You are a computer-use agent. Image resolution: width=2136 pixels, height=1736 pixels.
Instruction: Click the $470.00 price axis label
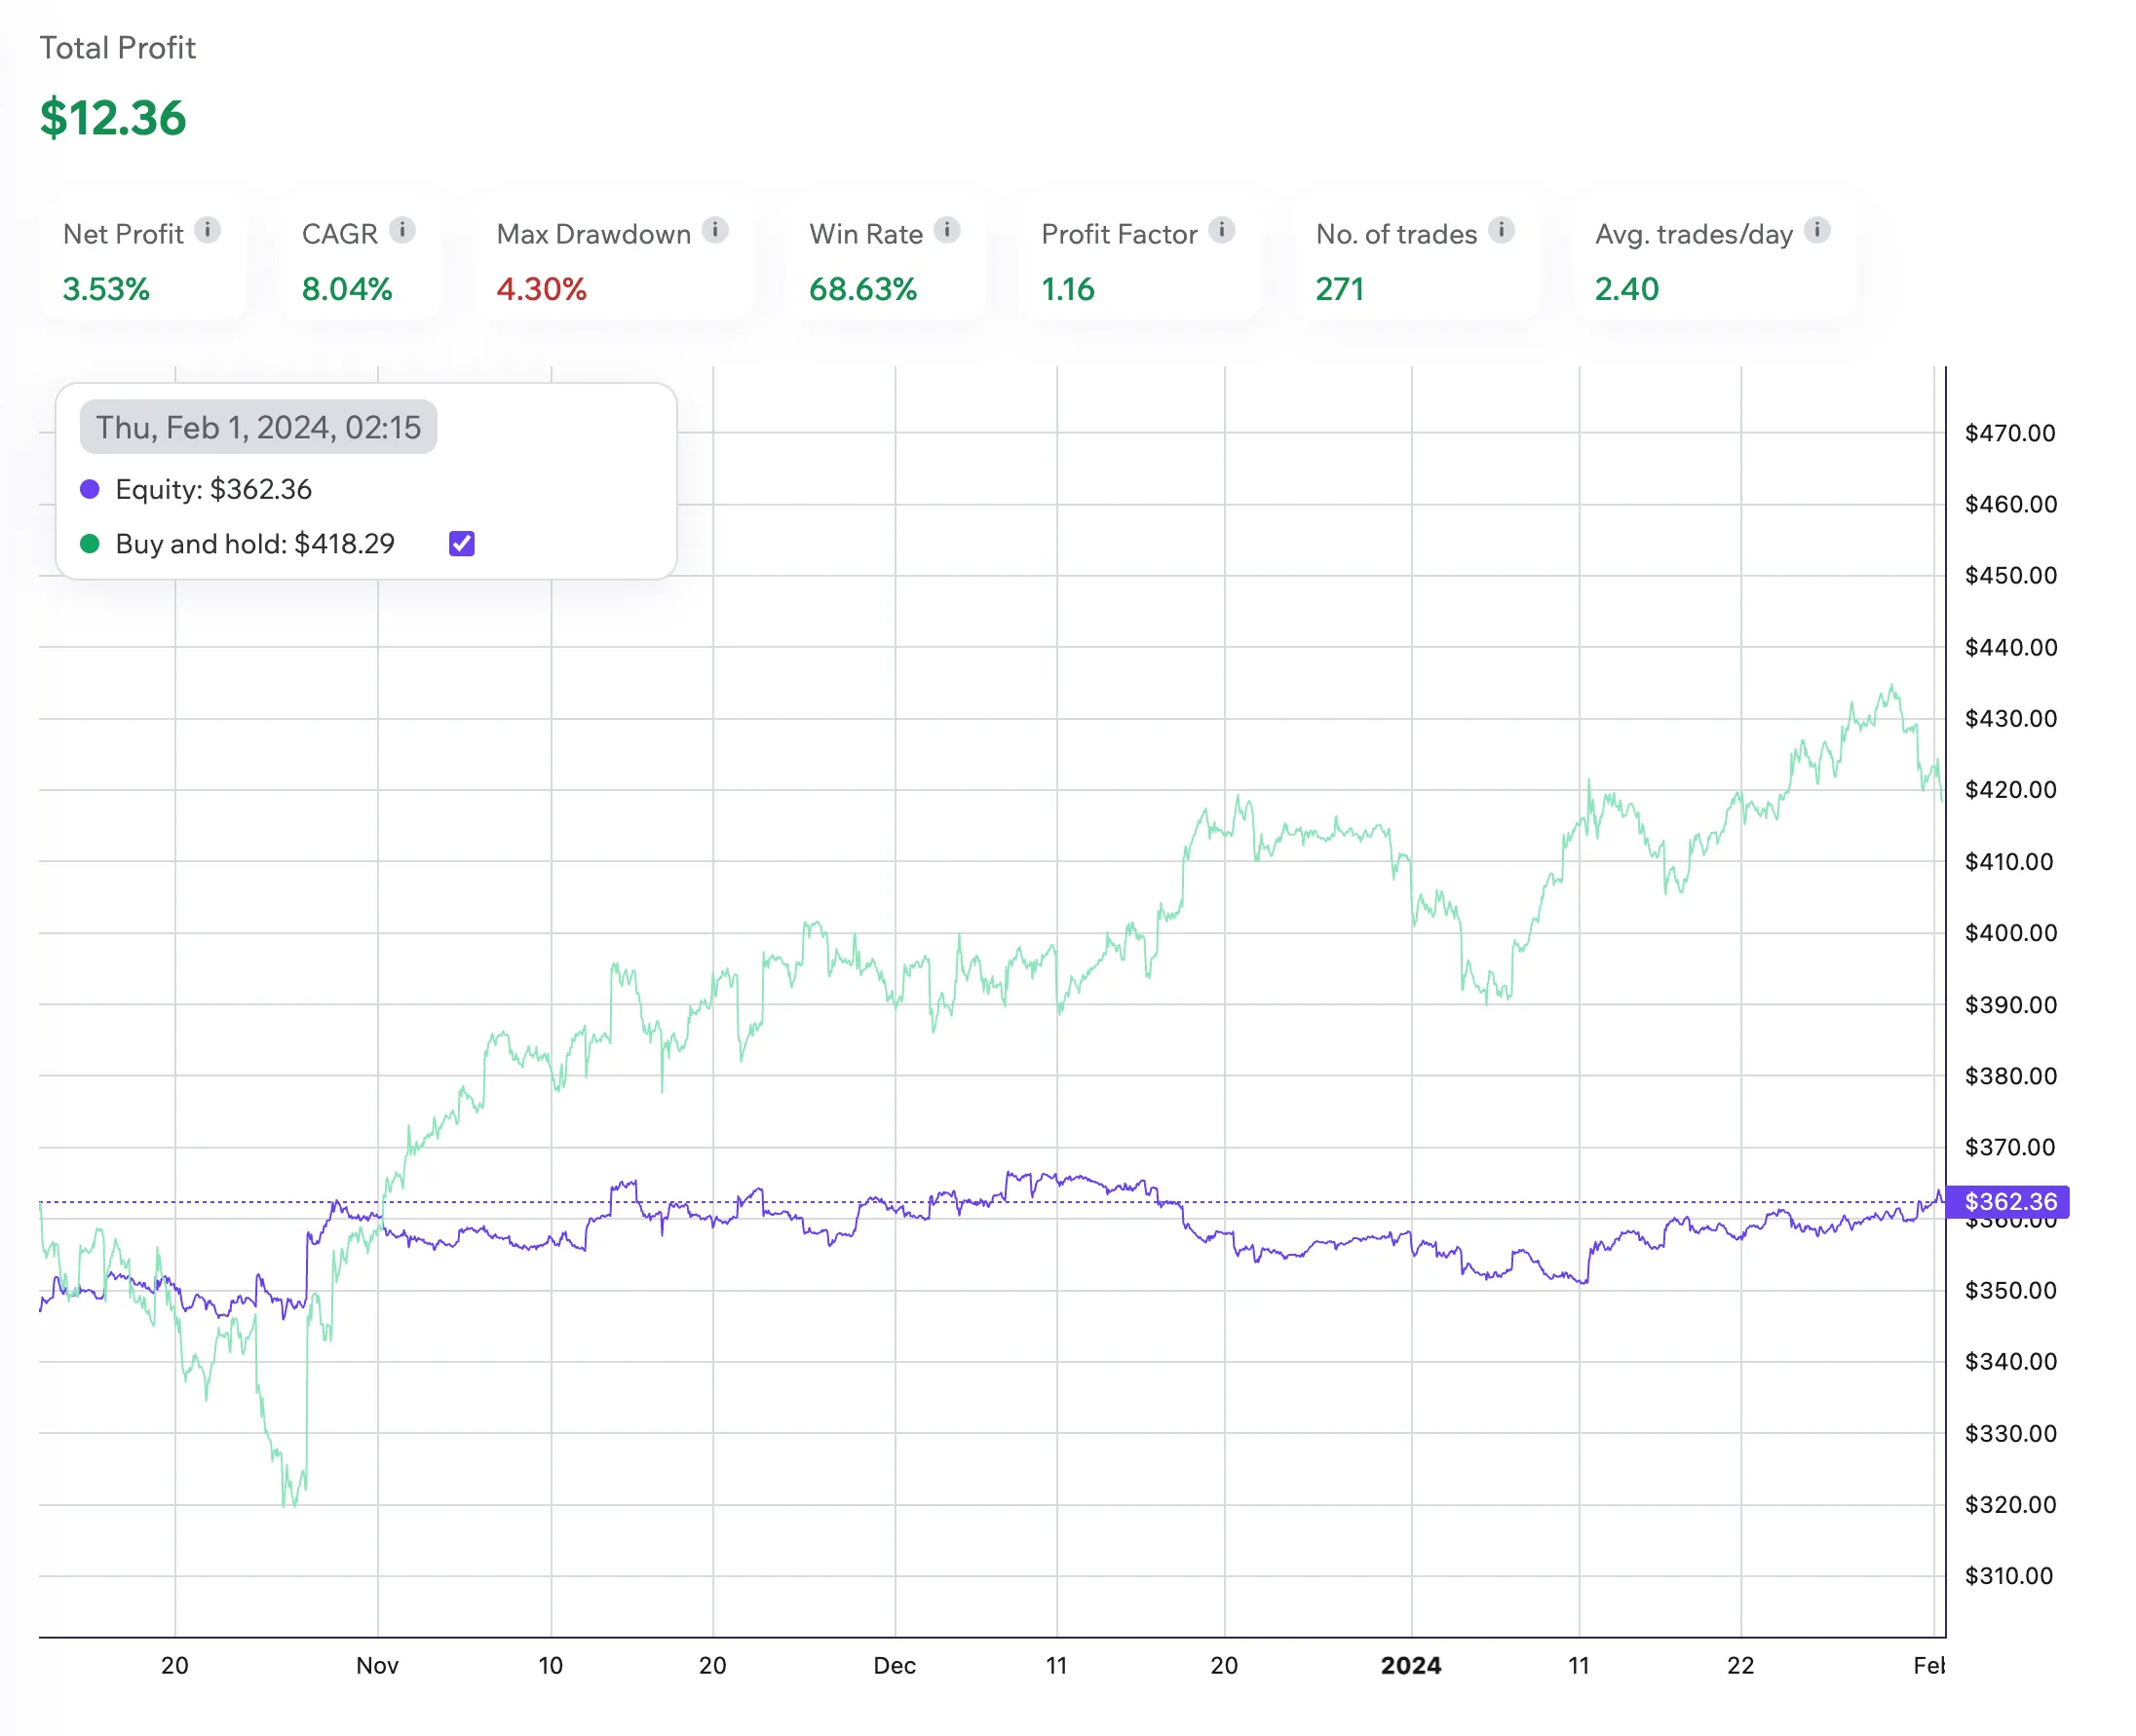point(2010,433)
